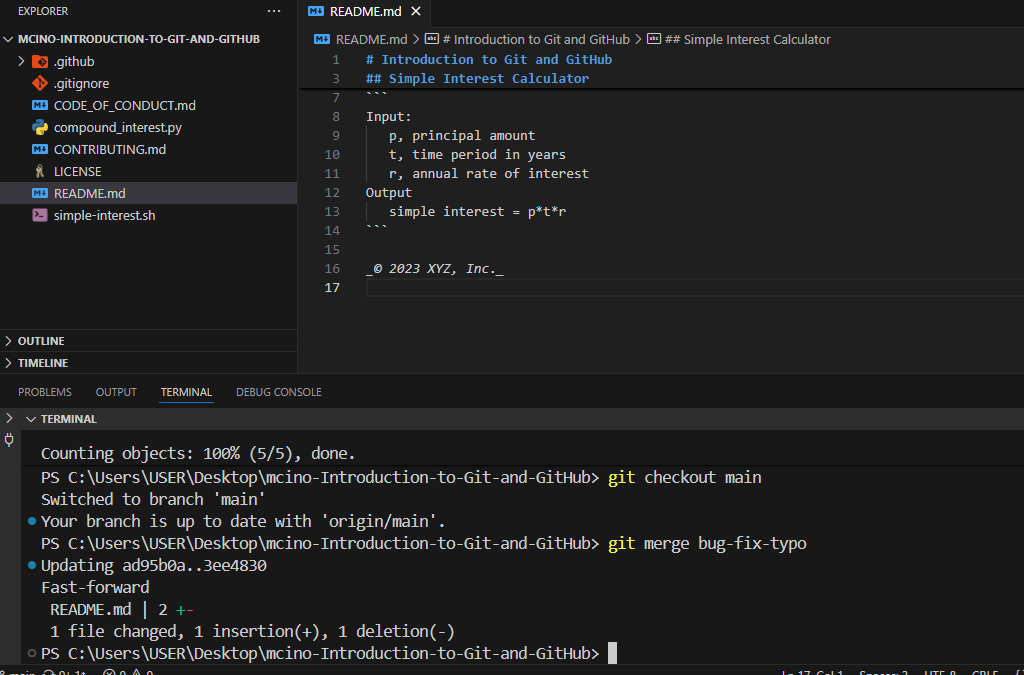Click the shell icon of simple-interest.sh
The width and height of the screenshot is (1024, 675).
coord(40,215)
